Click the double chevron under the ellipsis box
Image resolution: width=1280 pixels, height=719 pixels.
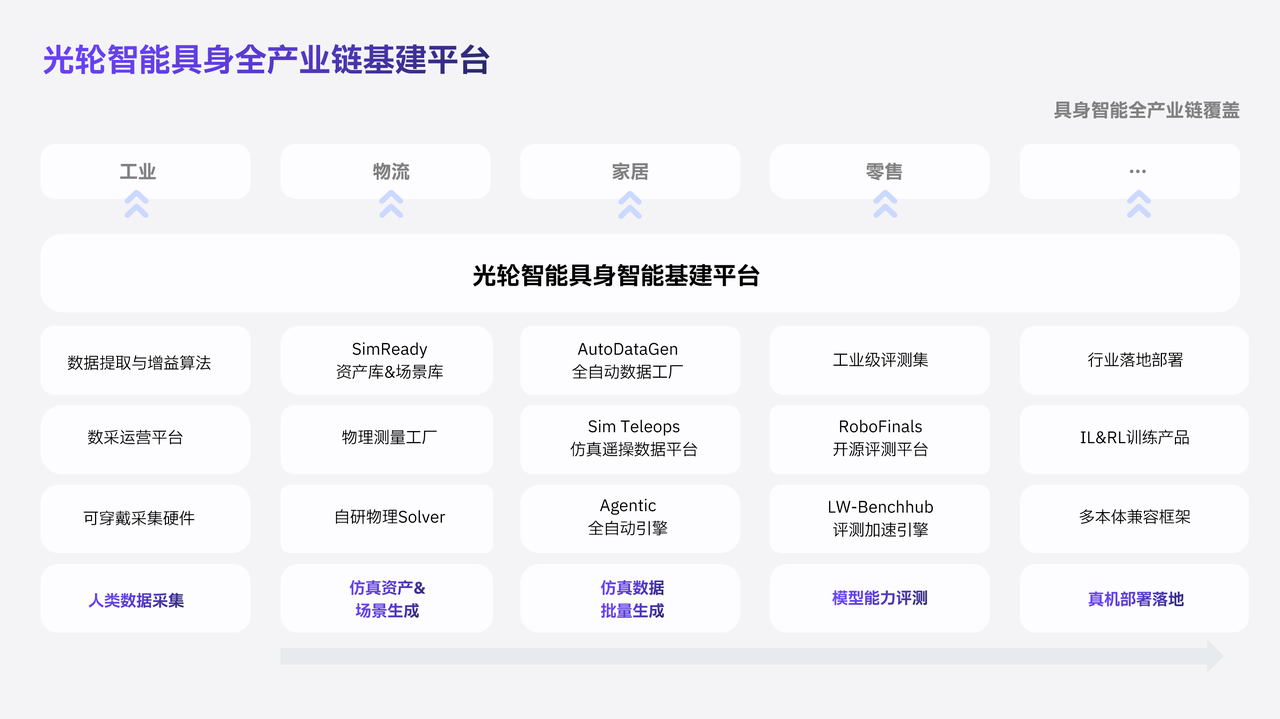tap(1138, 205)
